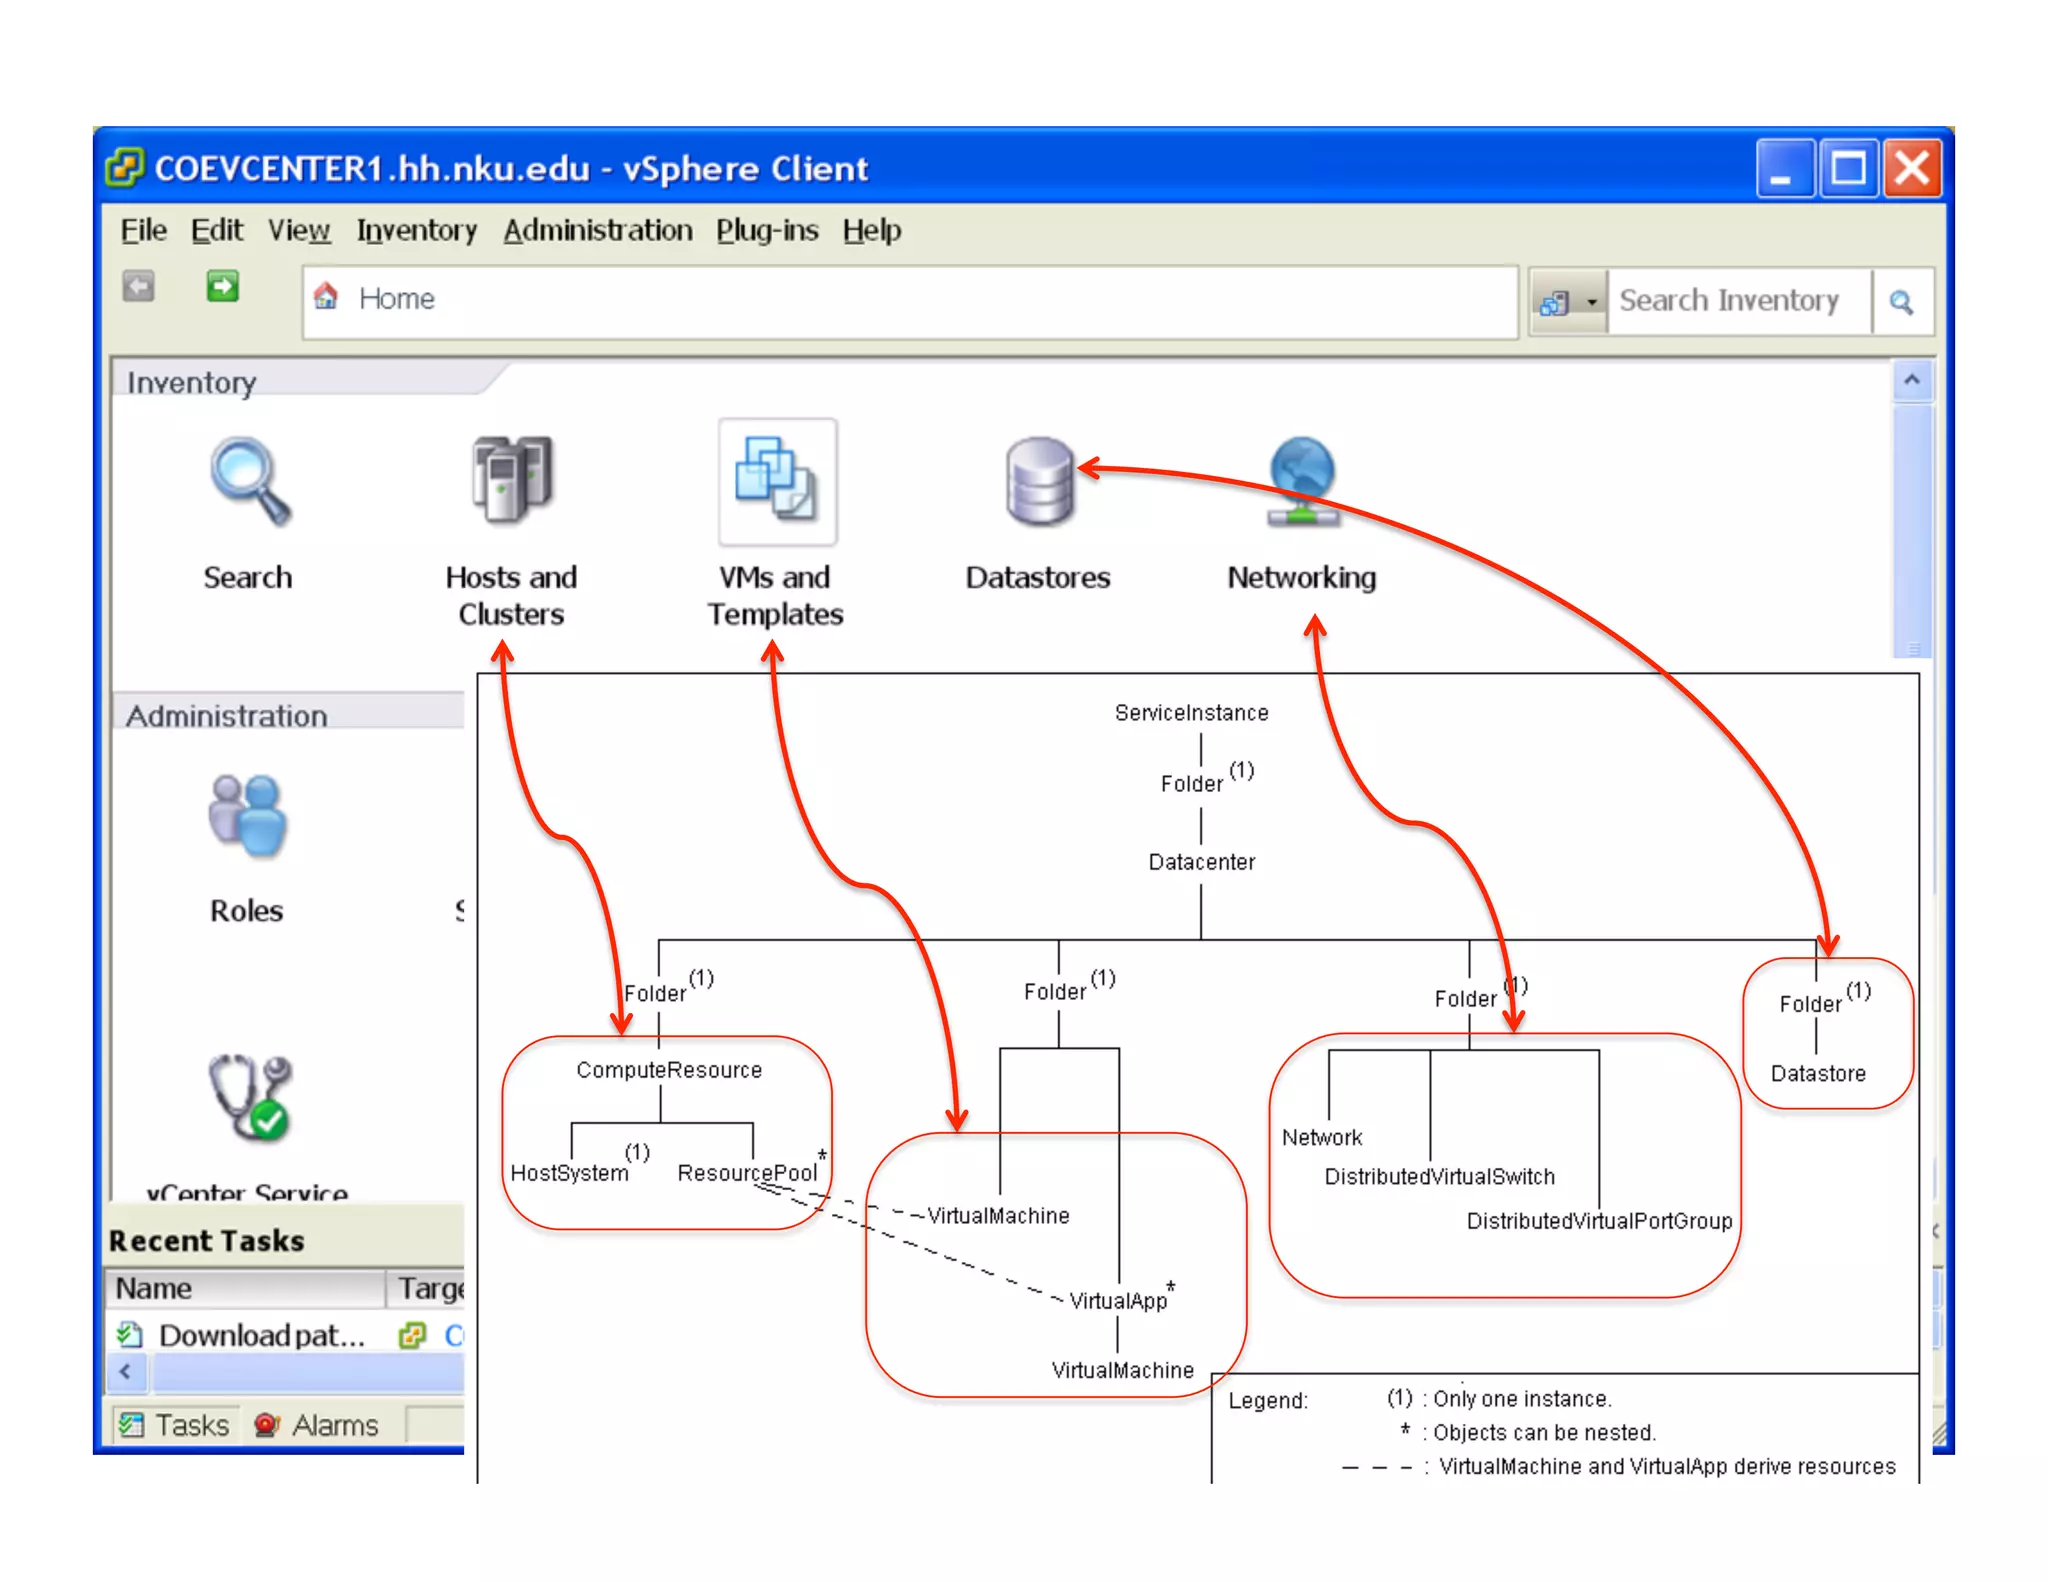Click the magnifier search button
2048x1582 pixels.
point(1901,302)
